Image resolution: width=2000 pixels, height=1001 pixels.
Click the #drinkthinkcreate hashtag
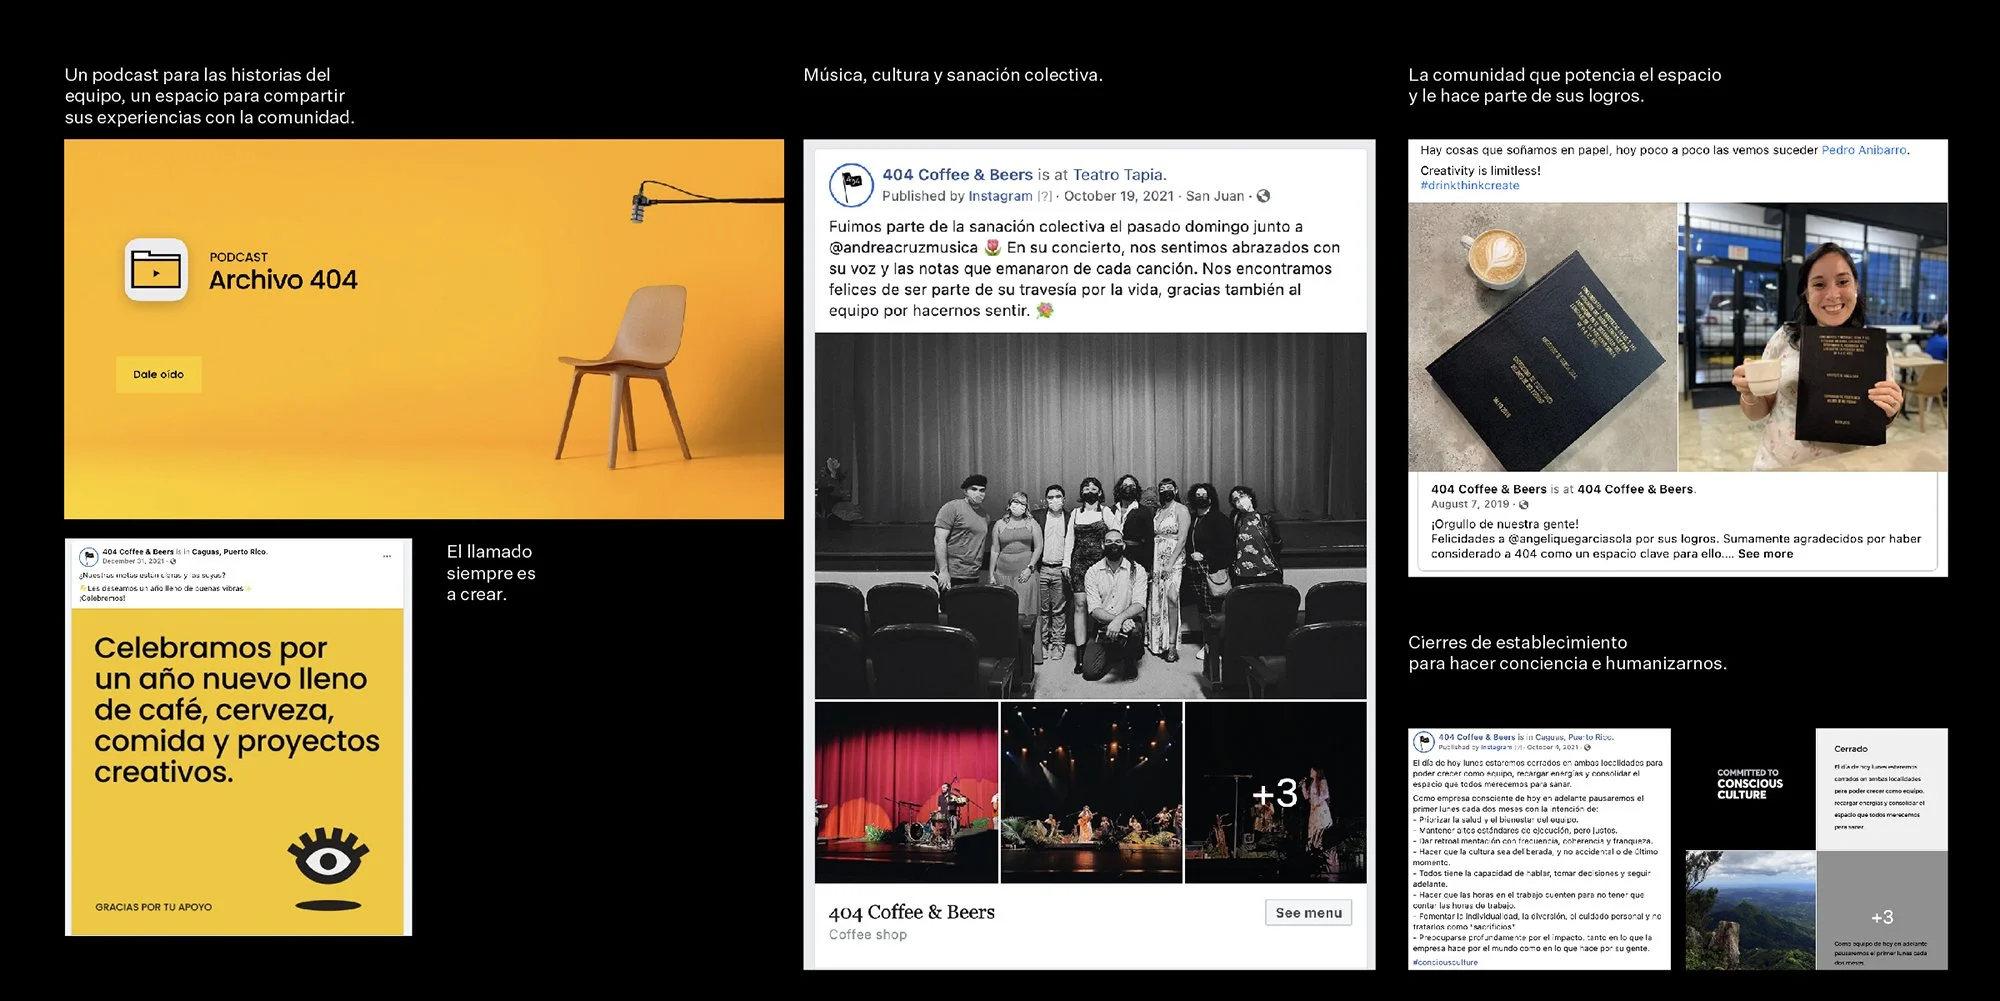pyautogui.click(x=1469, y=186)
